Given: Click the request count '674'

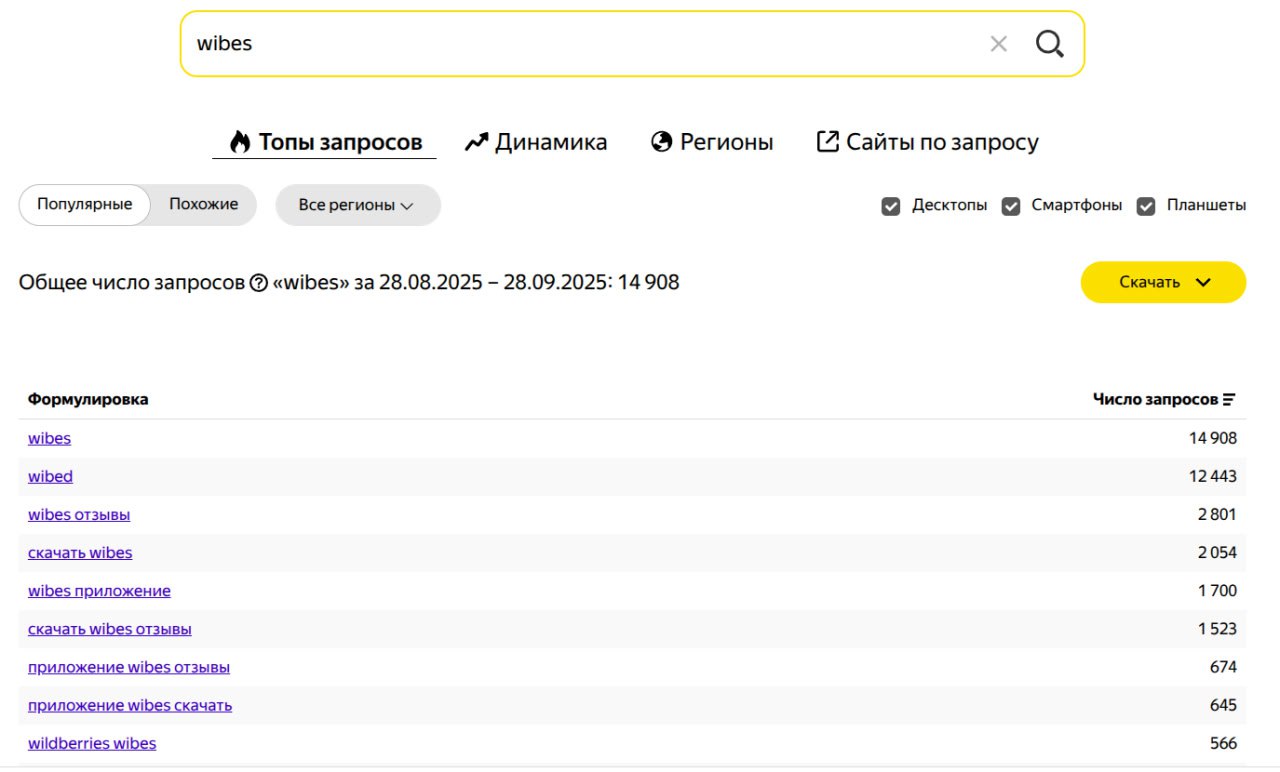Looking at the screenshot, I should [x=1223, y=667].
